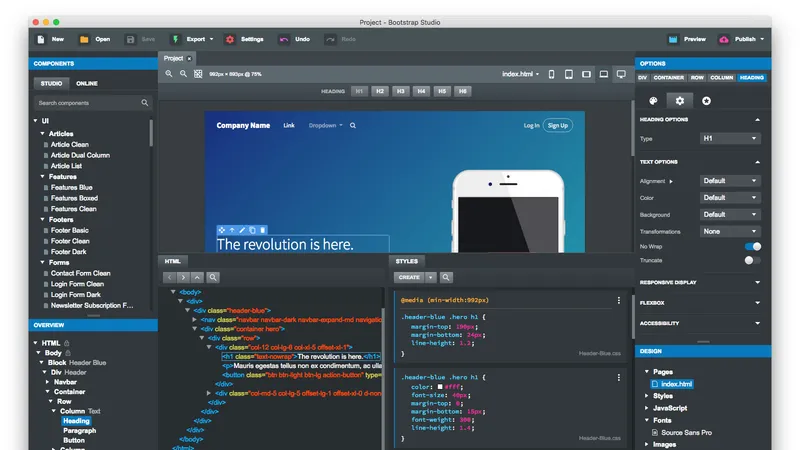Select the Row options tab
The image size is (800, 450).
click(697, 78)
